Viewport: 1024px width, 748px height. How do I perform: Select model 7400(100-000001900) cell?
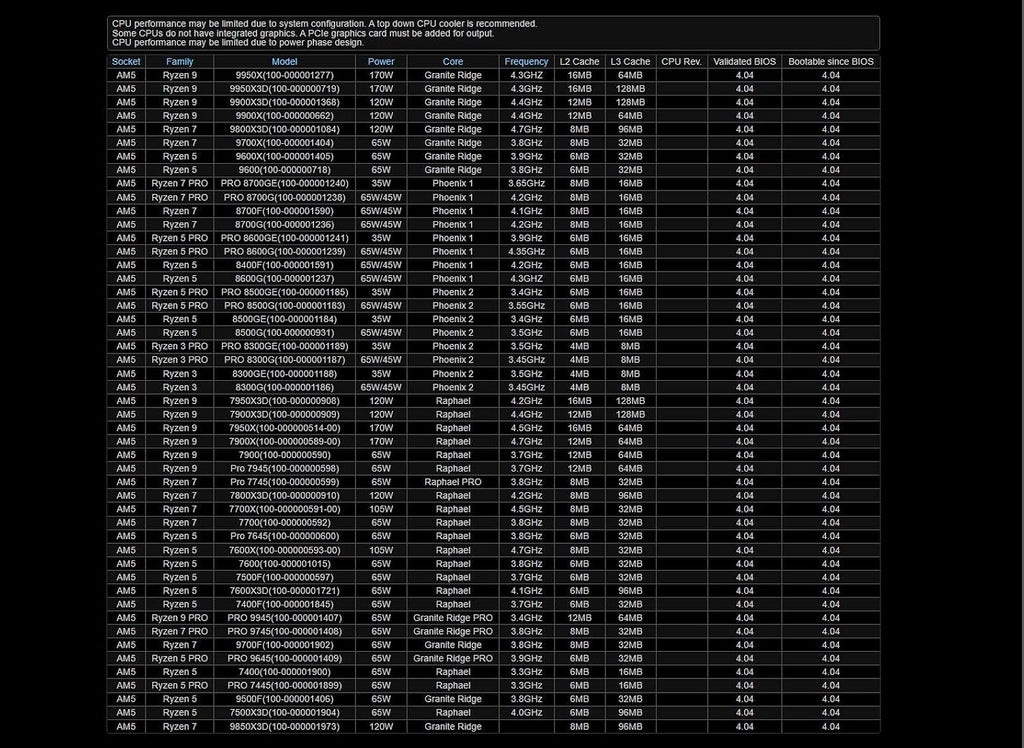click(x=285, y=672)
